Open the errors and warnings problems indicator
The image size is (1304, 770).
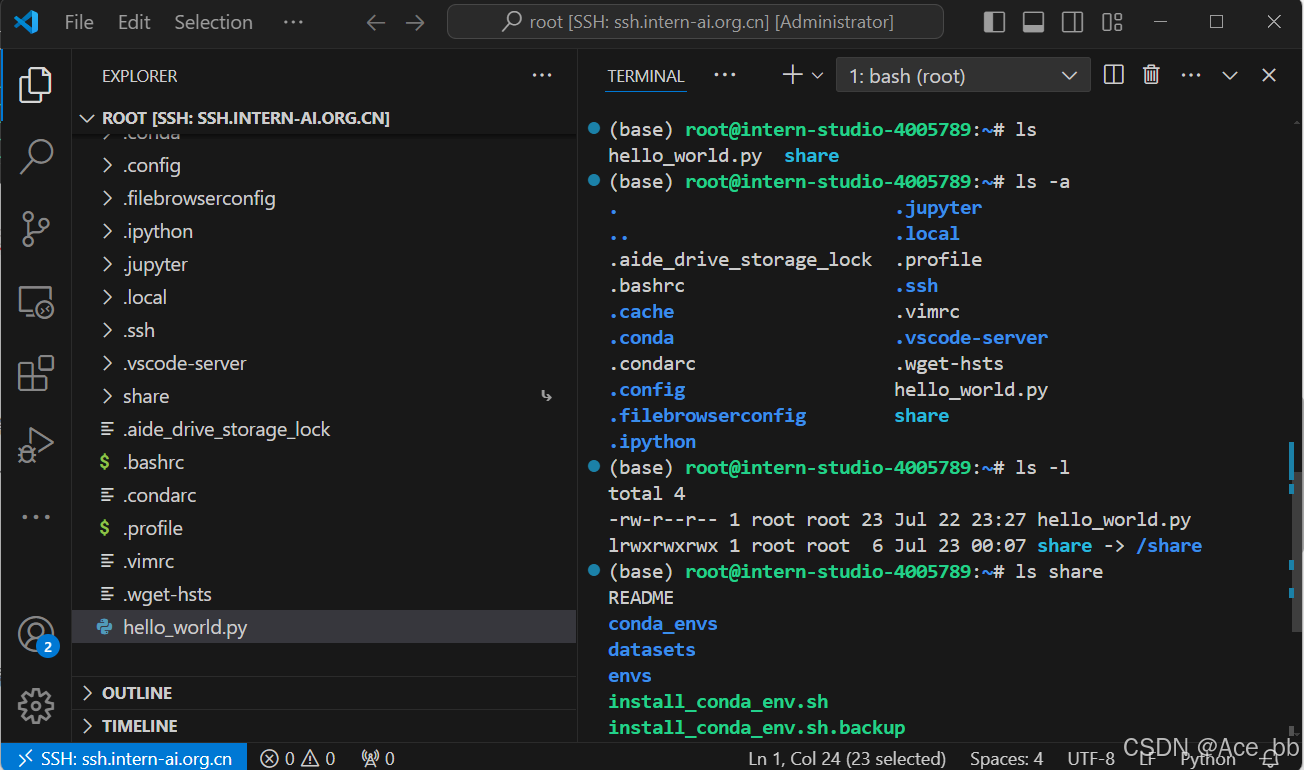point(298,758)
